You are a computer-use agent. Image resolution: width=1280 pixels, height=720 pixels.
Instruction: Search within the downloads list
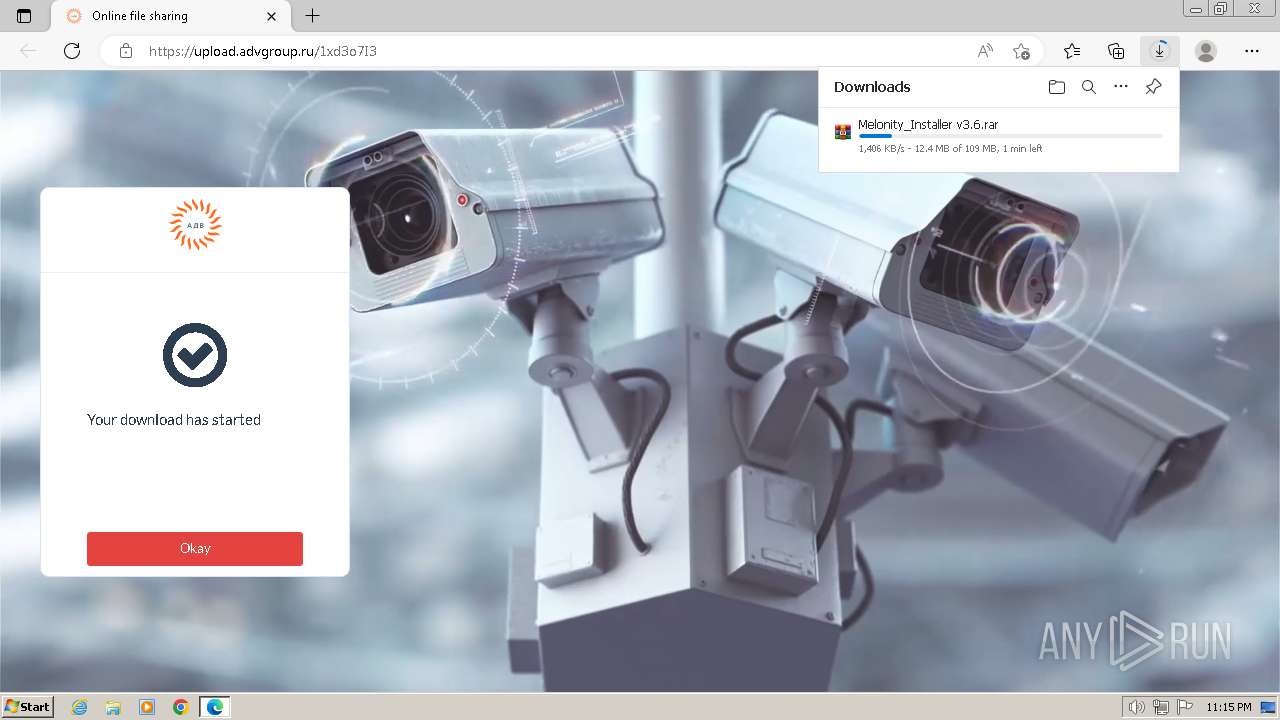click(x=1089, y=87)
